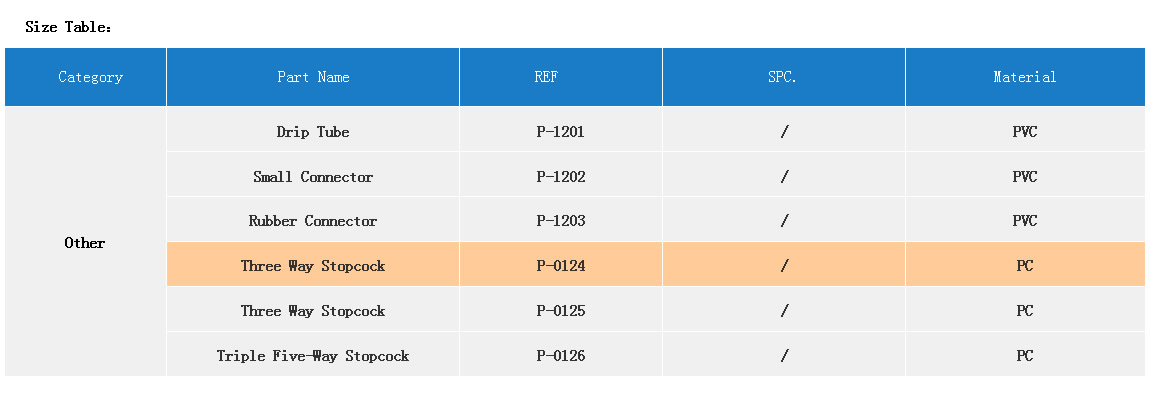Select the Drip Tube part name

click(313, 132)
